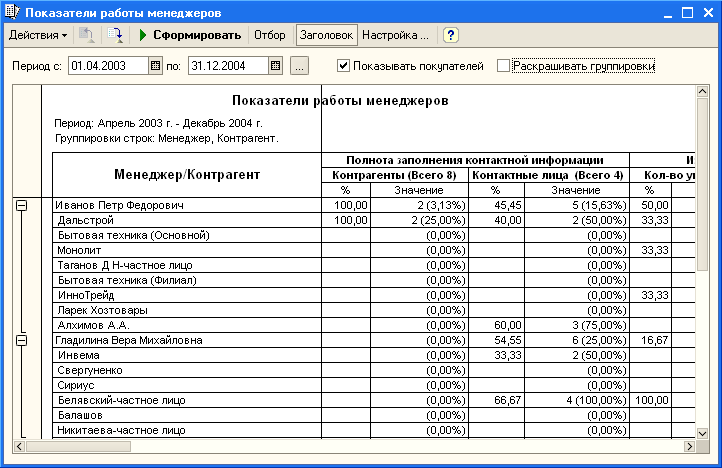Click the period selection ... button
The image size is (722, 468).
click(299, 66)
